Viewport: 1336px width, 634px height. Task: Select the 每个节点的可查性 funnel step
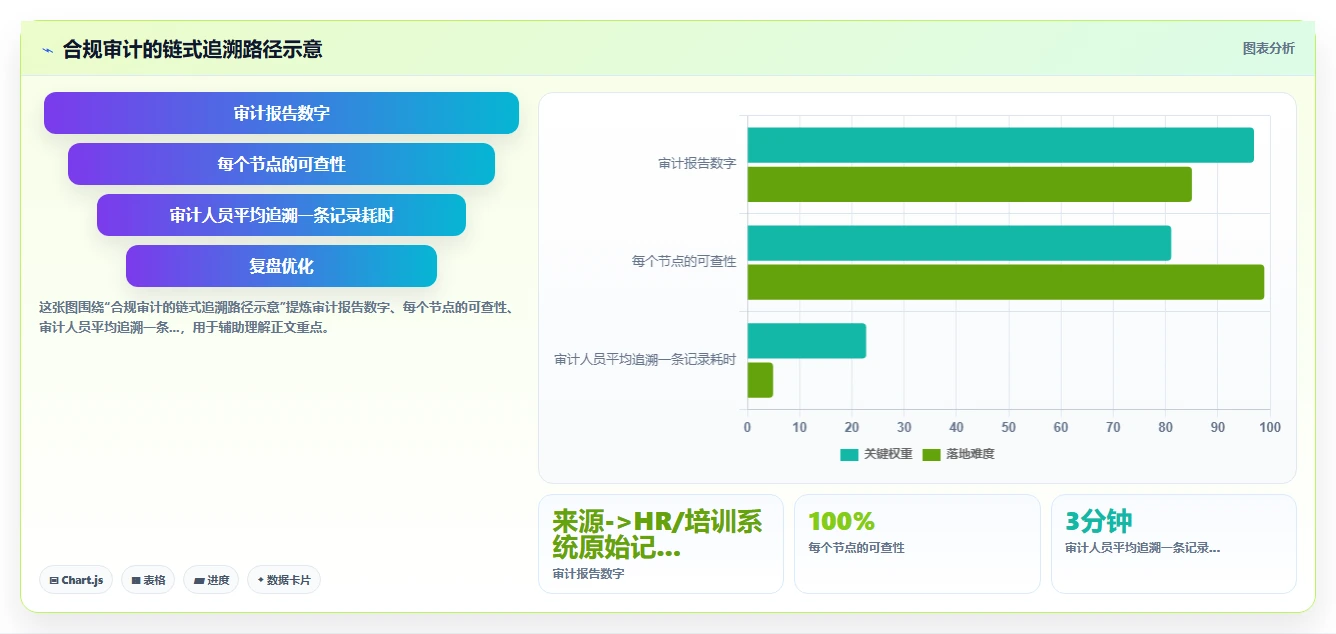[281, 164]
